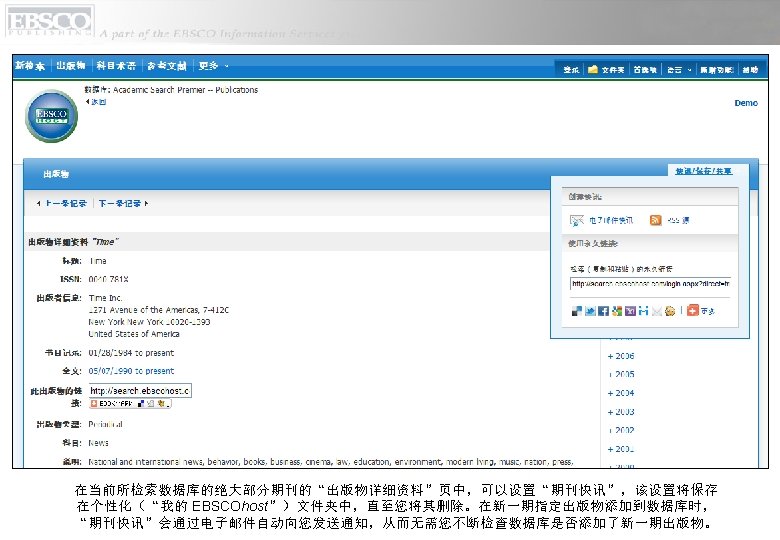Click the 出版物 section header

pos(56,174)
